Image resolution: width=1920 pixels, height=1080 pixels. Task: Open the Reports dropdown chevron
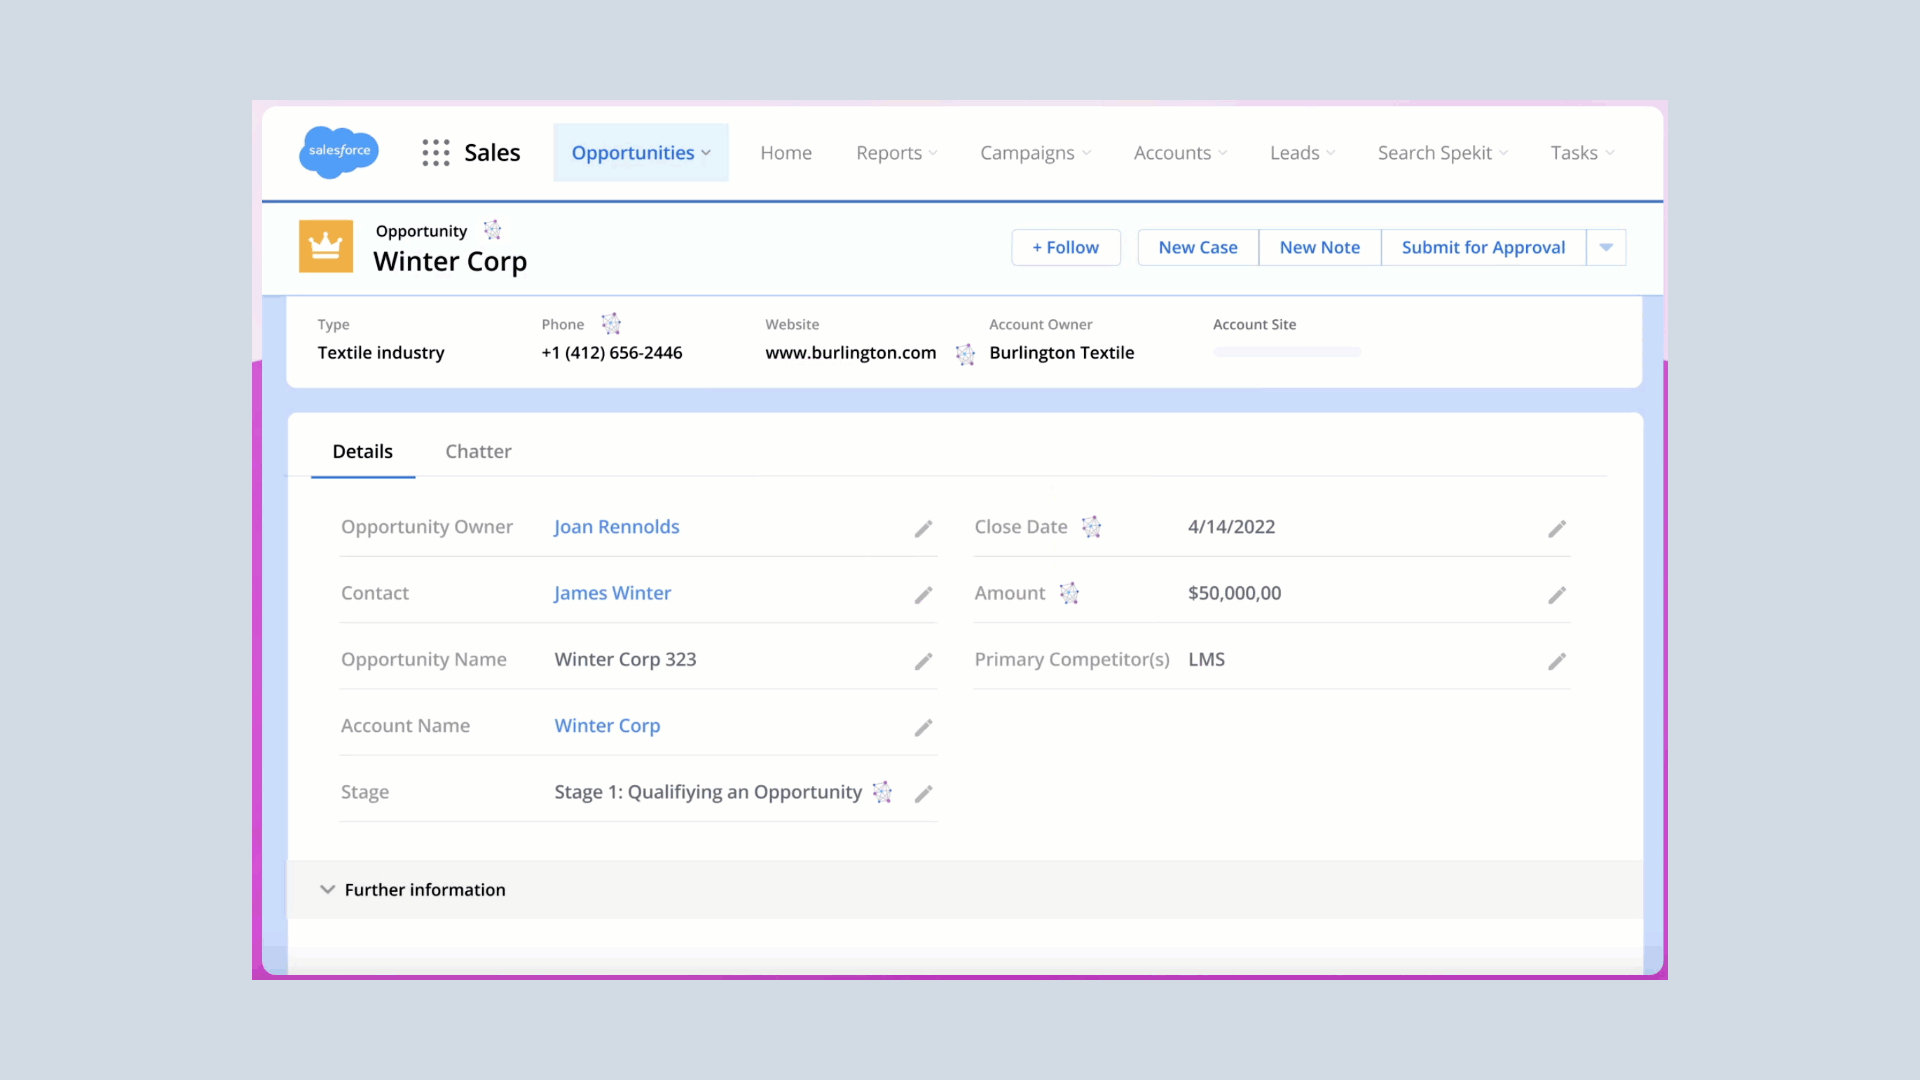[933, 153]
